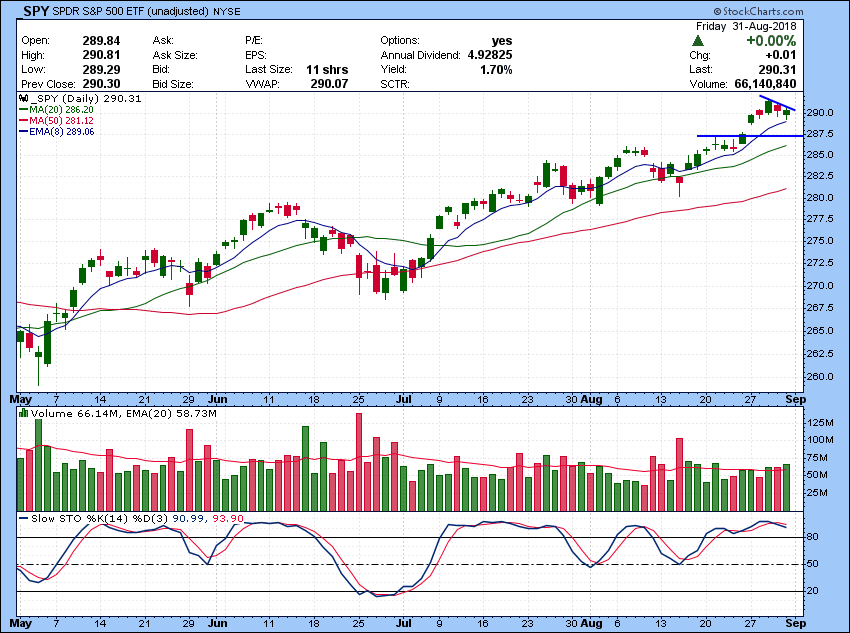Screen dimensions: 850x633
Task: Click the Volume value 66,140,840
Action: [x=765, y=84]
